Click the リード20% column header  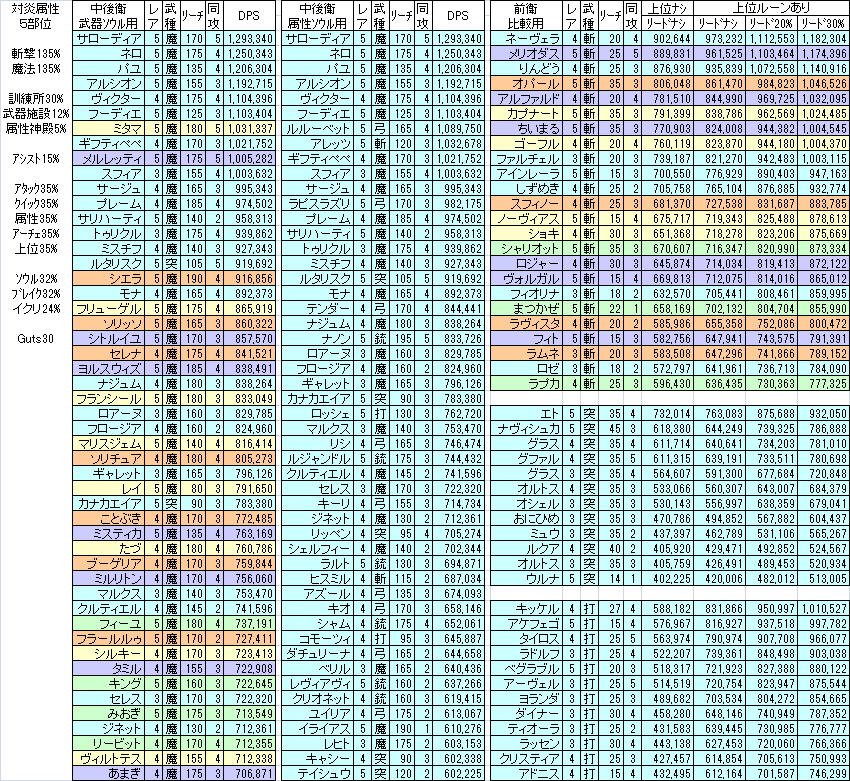771,23
